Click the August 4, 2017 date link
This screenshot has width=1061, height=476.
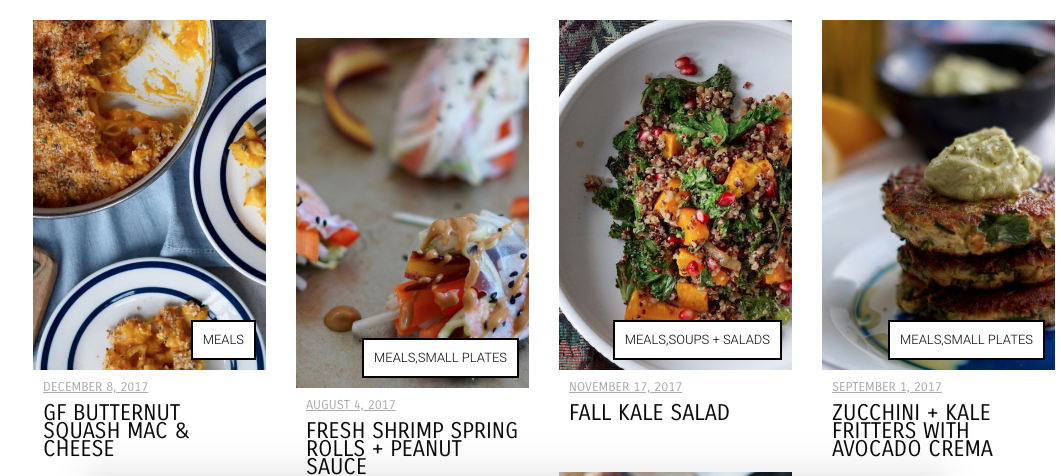click(x=351, y=405)
